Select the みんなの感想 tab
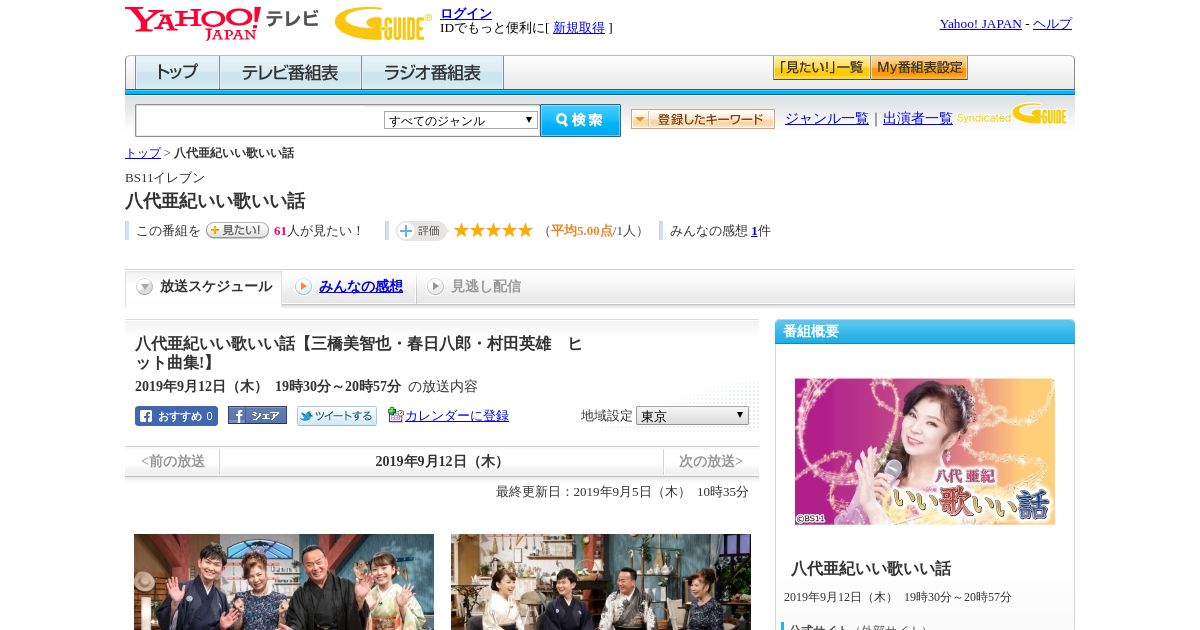Screen dimensions: 1200x630 pyautogui.click(x=349, y=287)
